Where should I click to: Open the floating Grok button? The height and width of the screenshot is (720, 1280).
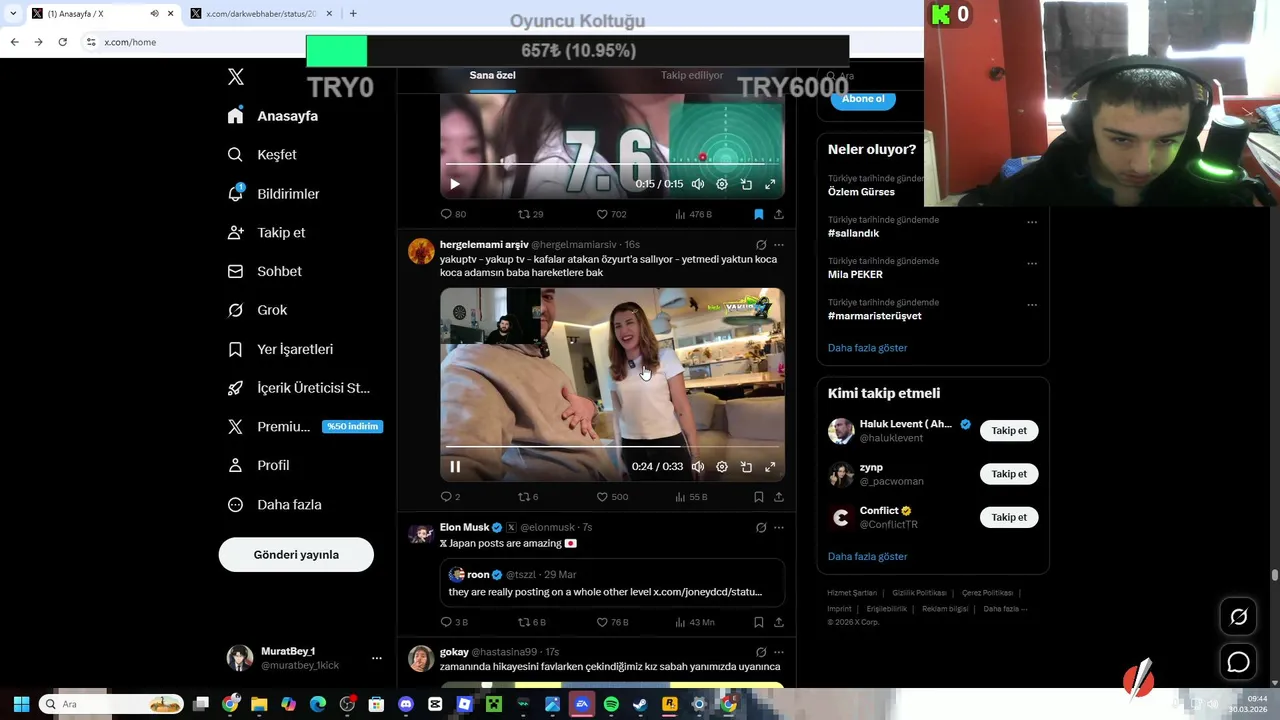pyautogui.click(x=1239, y=617)
